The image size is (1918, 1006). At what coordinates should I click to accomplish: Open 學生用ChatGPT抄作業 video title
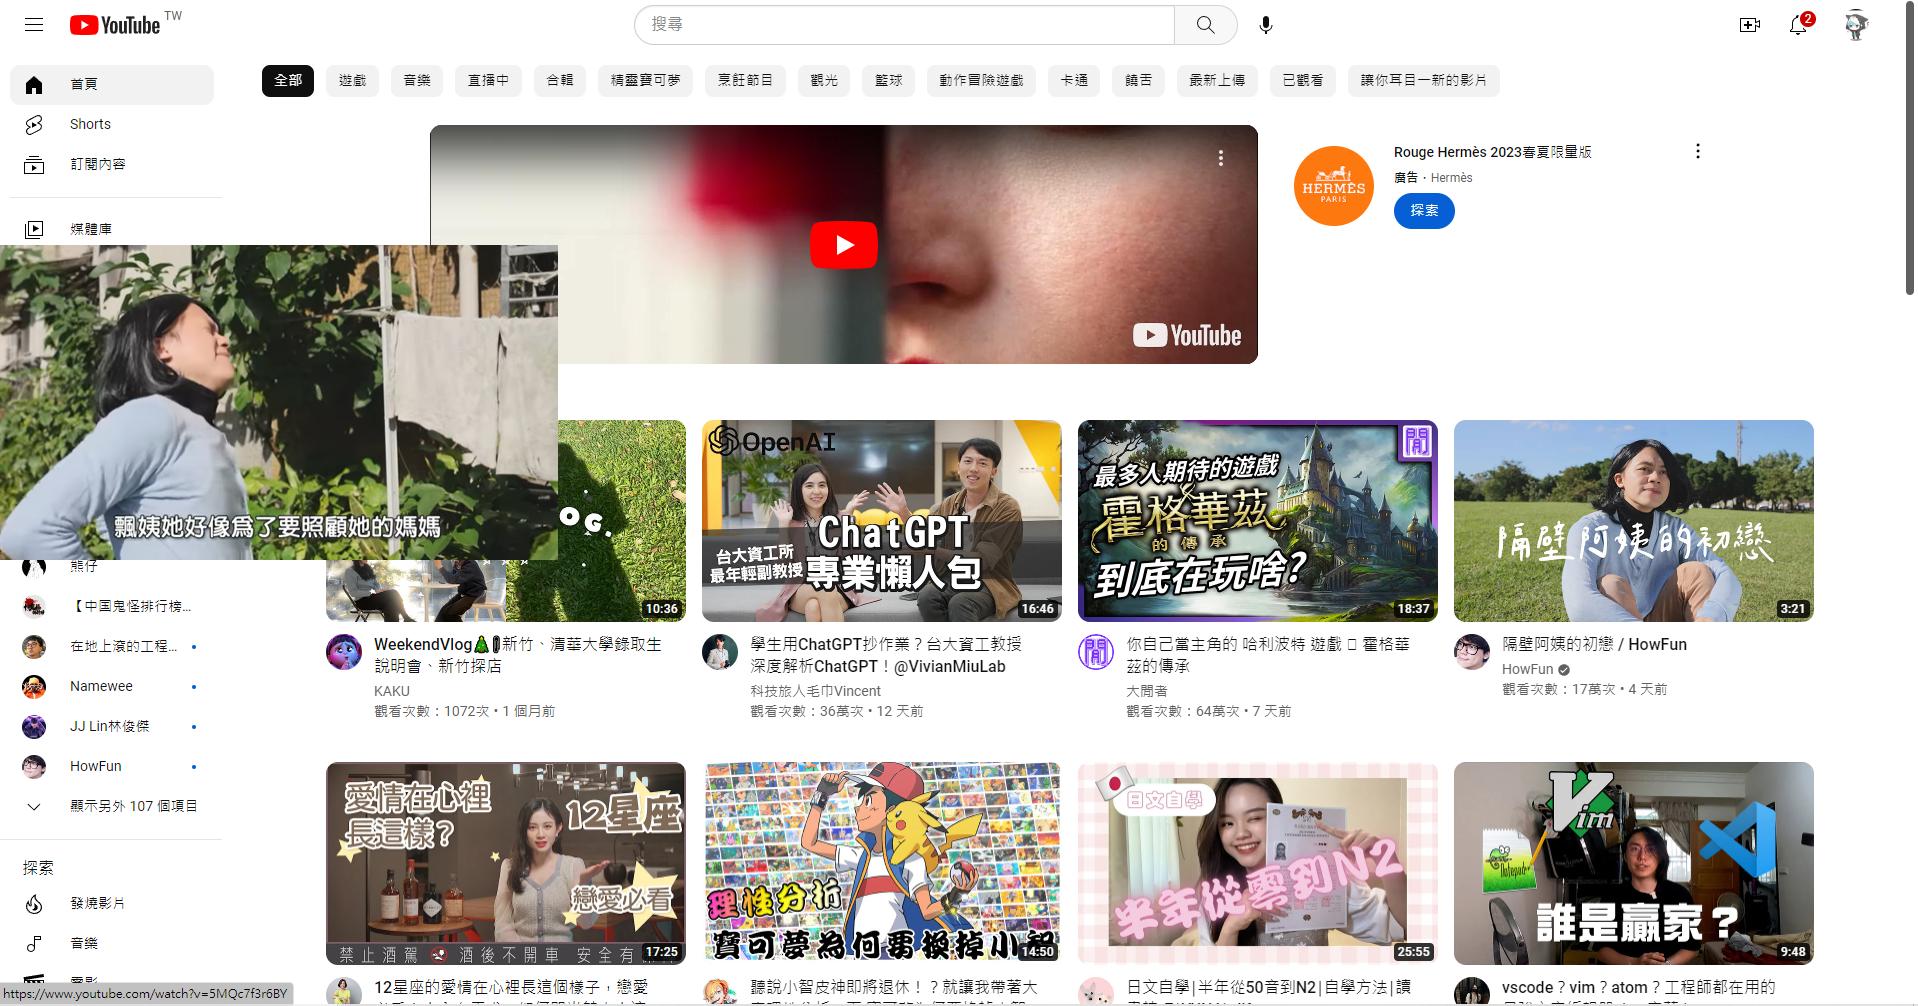tap(886, 655)
